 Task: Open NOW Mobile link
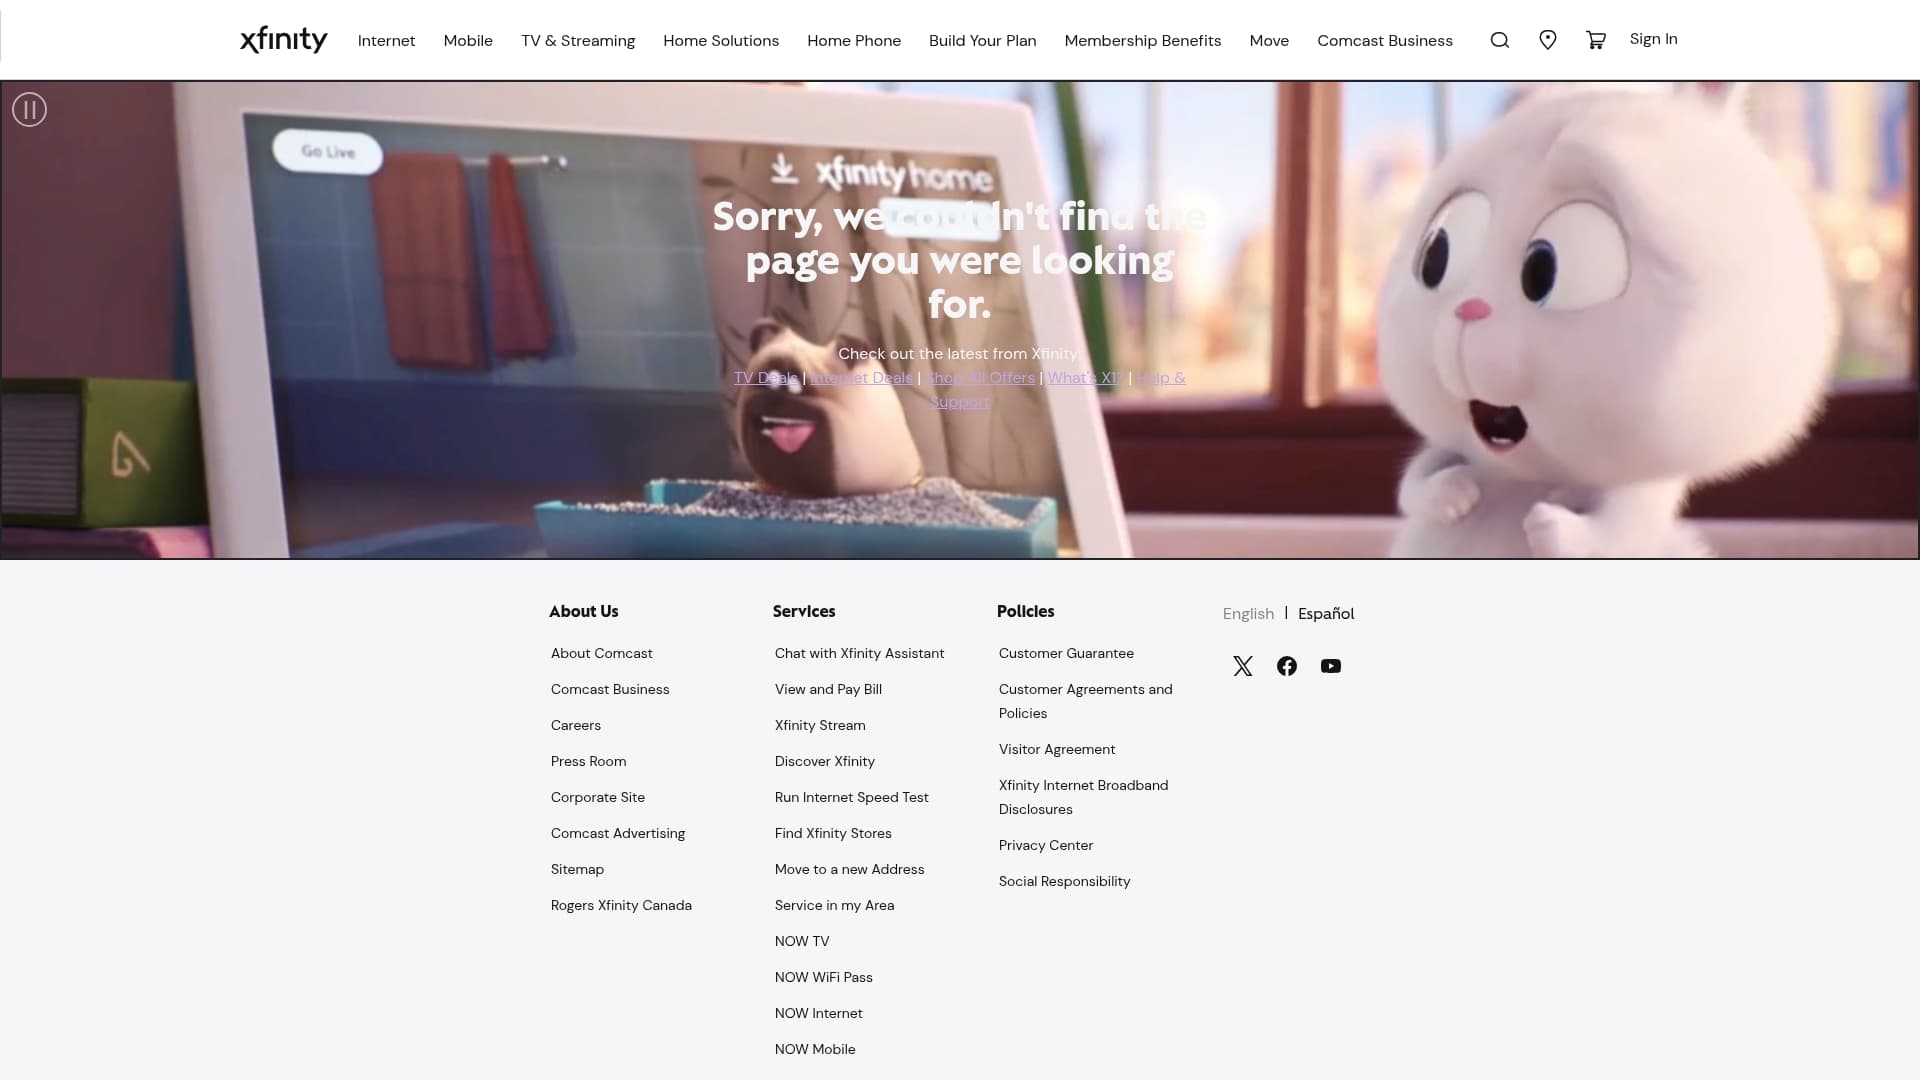click(x=815, y=1050)
